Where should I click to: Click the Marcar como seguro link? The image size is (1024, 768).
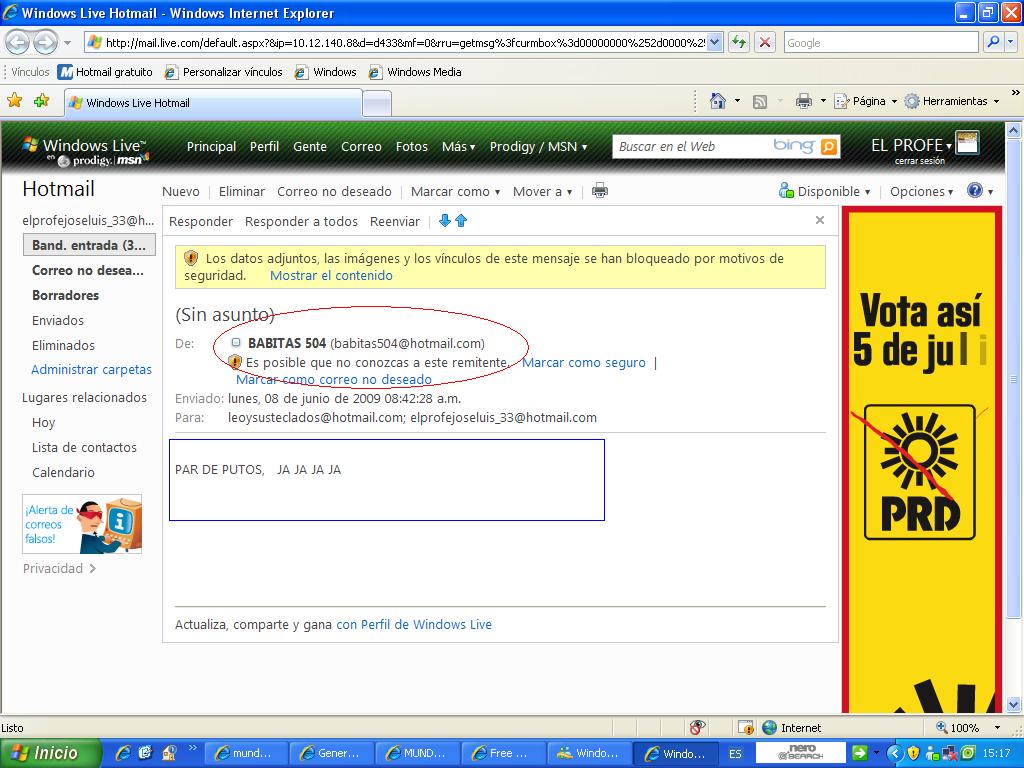pyautogui.click(x=584, y=362)
